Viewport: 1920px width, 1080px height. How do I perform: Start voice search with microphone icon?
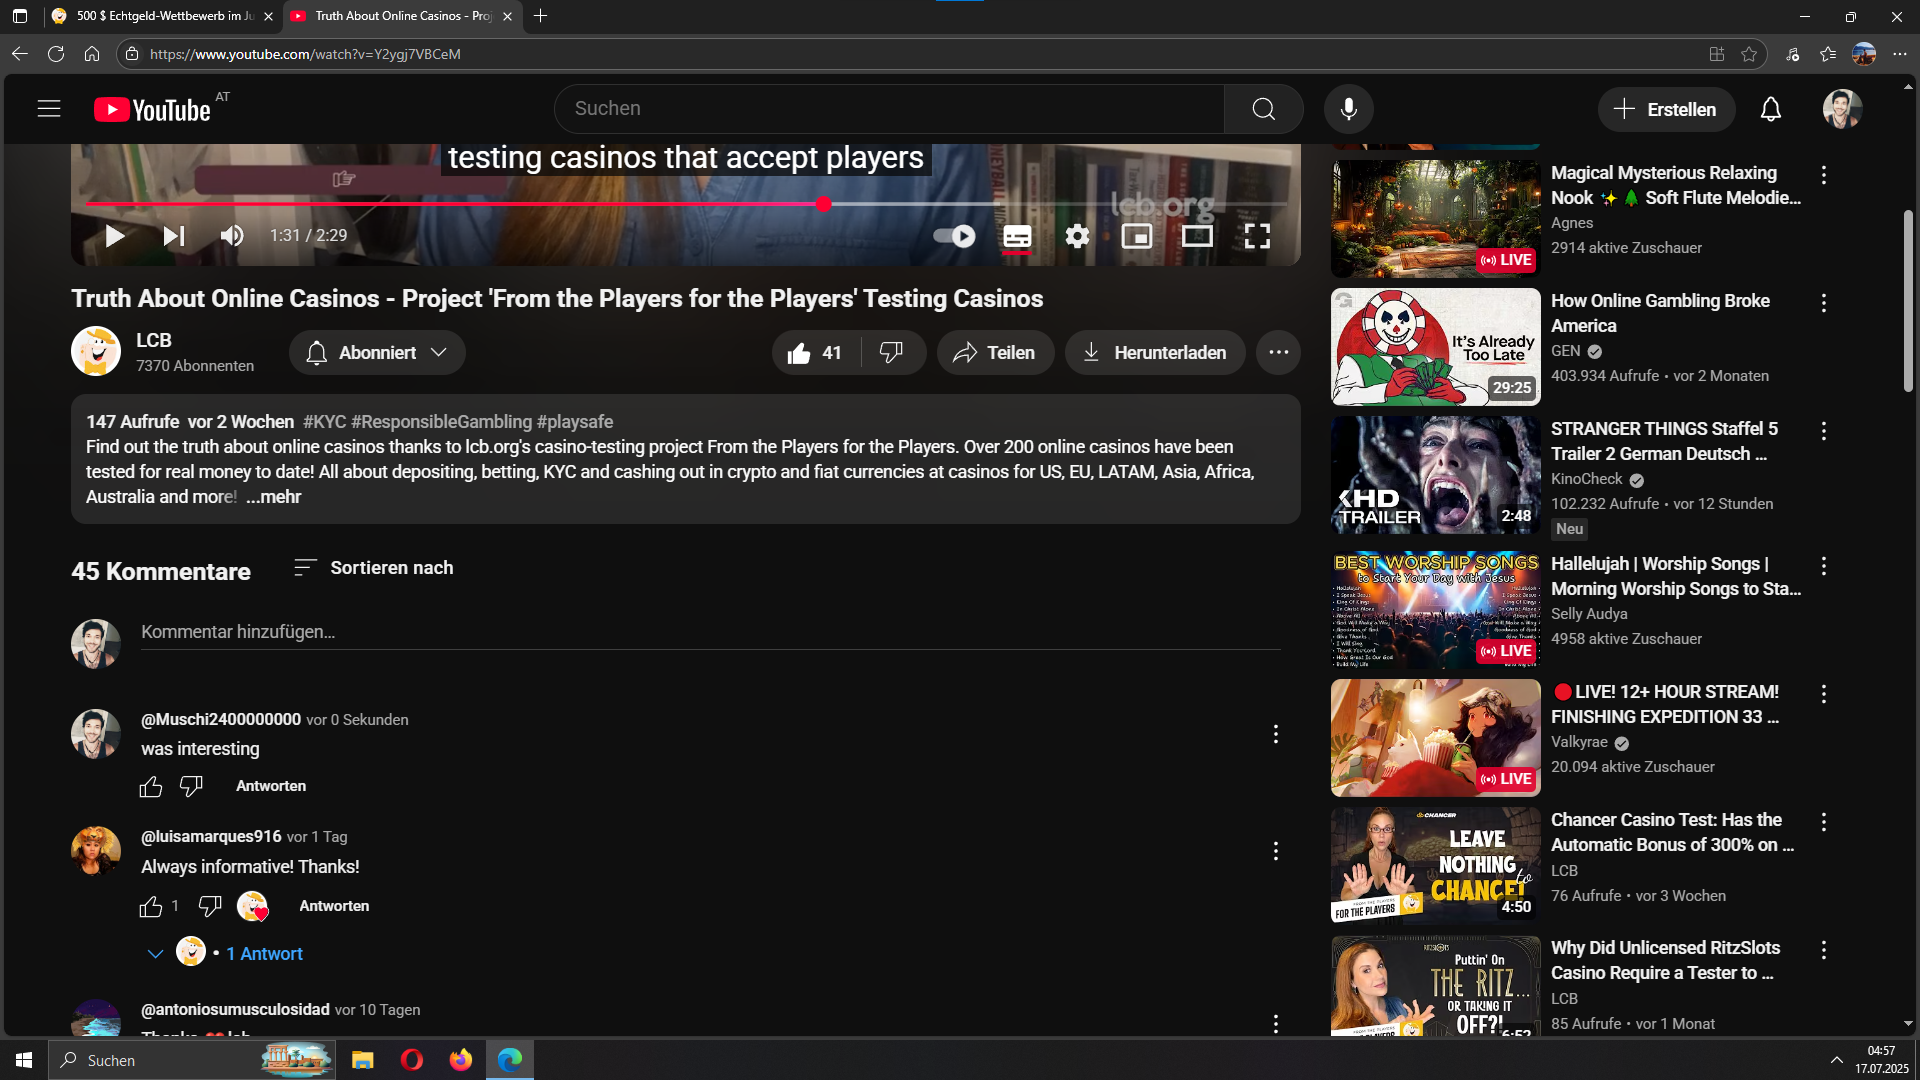[x=1348, y=109]
